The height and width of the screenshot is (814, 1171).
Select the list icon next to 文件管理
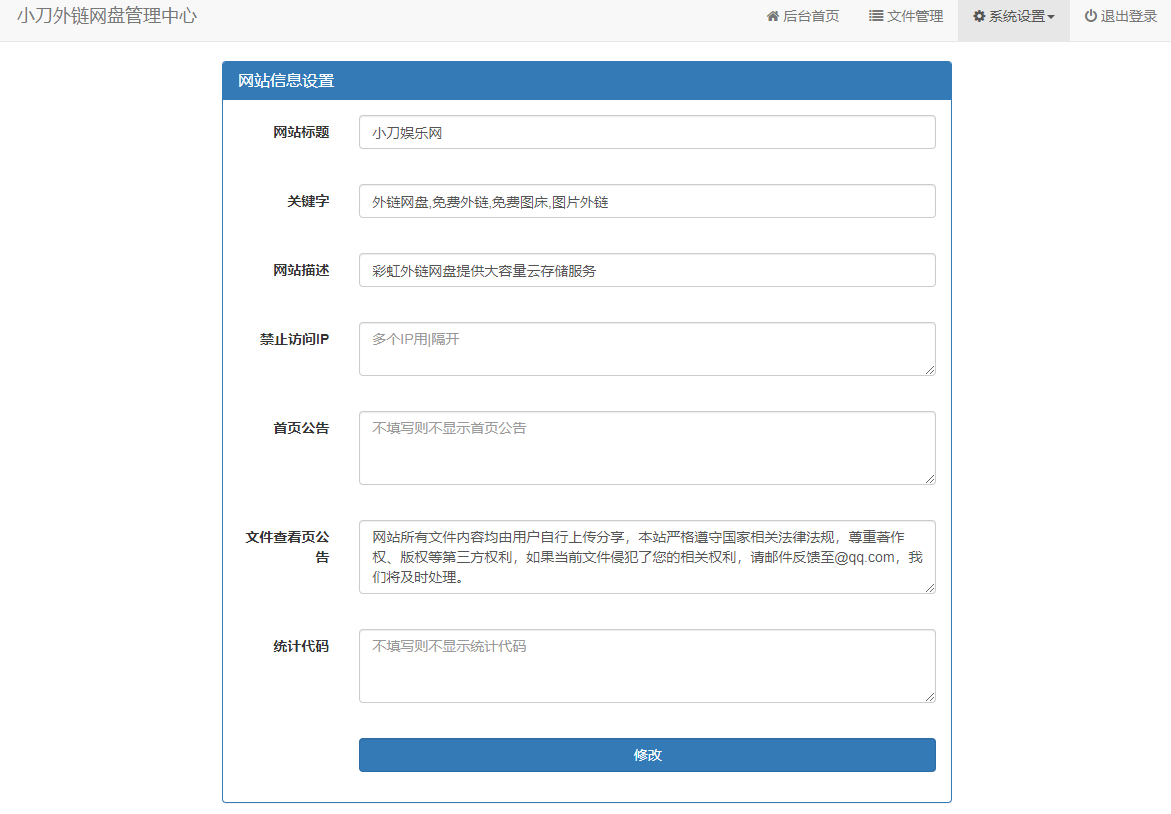(873, 15)
